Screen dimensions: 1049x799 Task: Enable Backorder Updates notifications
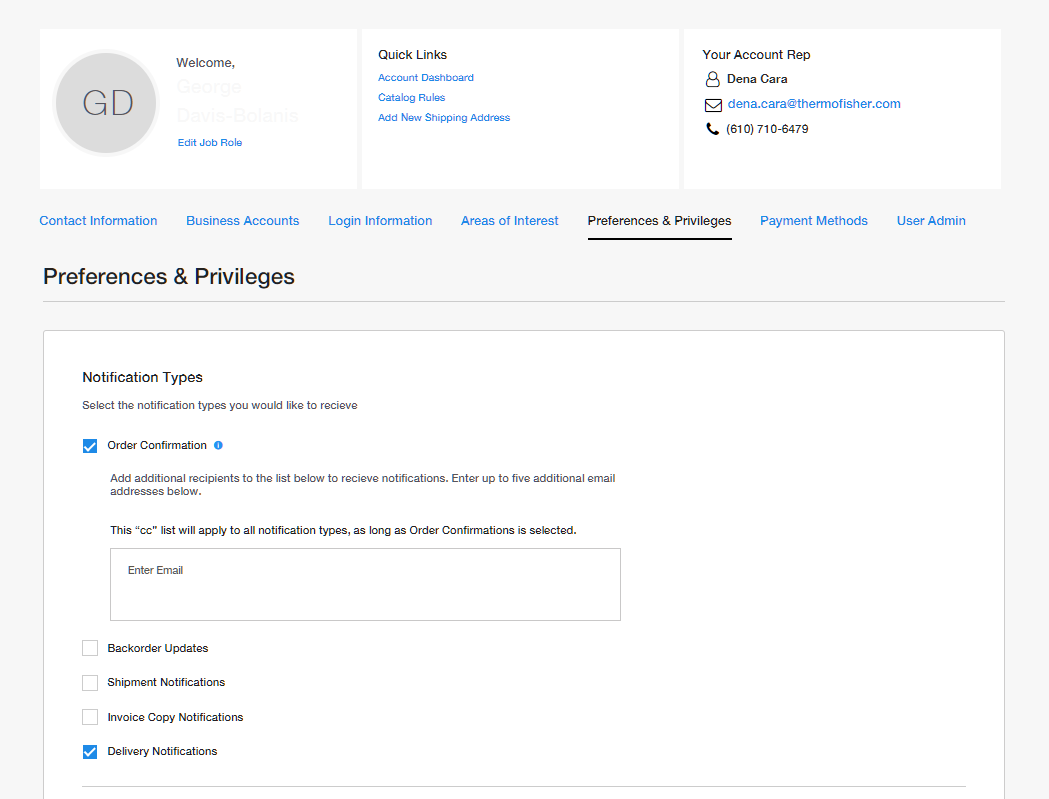pyautogui.click(x=90, y=648)
